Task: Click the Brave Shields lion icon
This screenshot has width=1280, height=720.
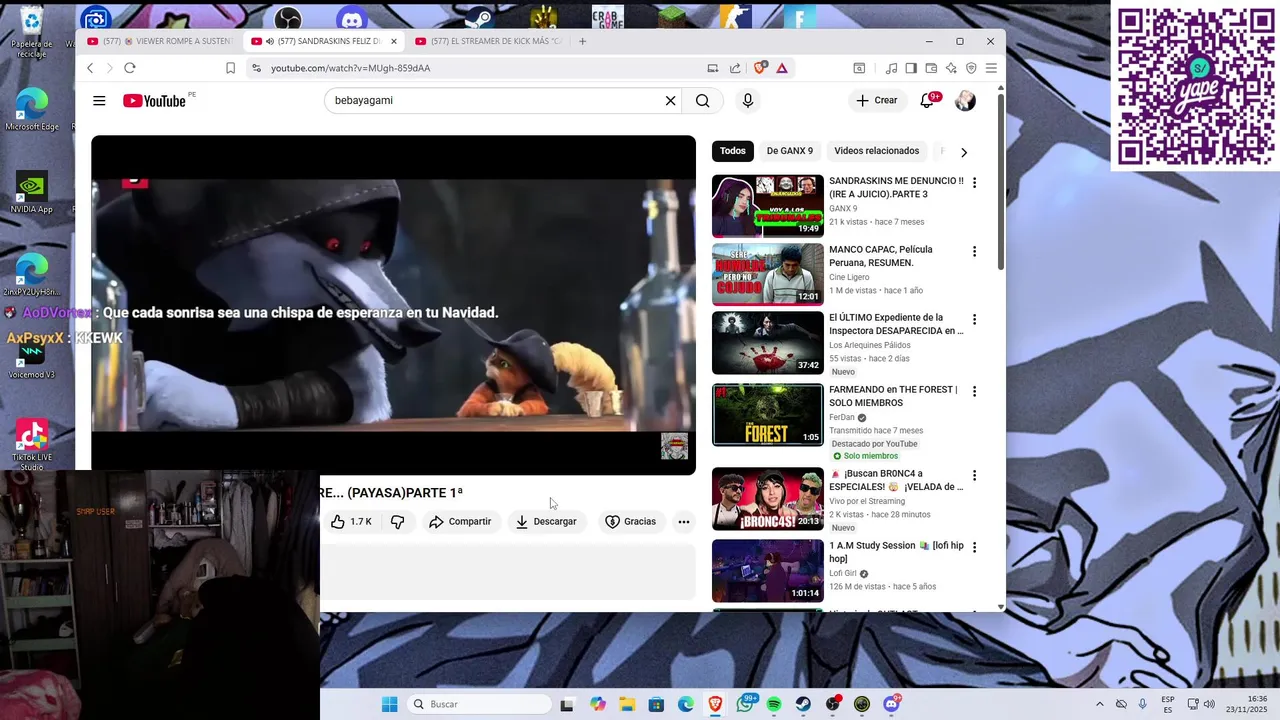Action: (760, 68)
